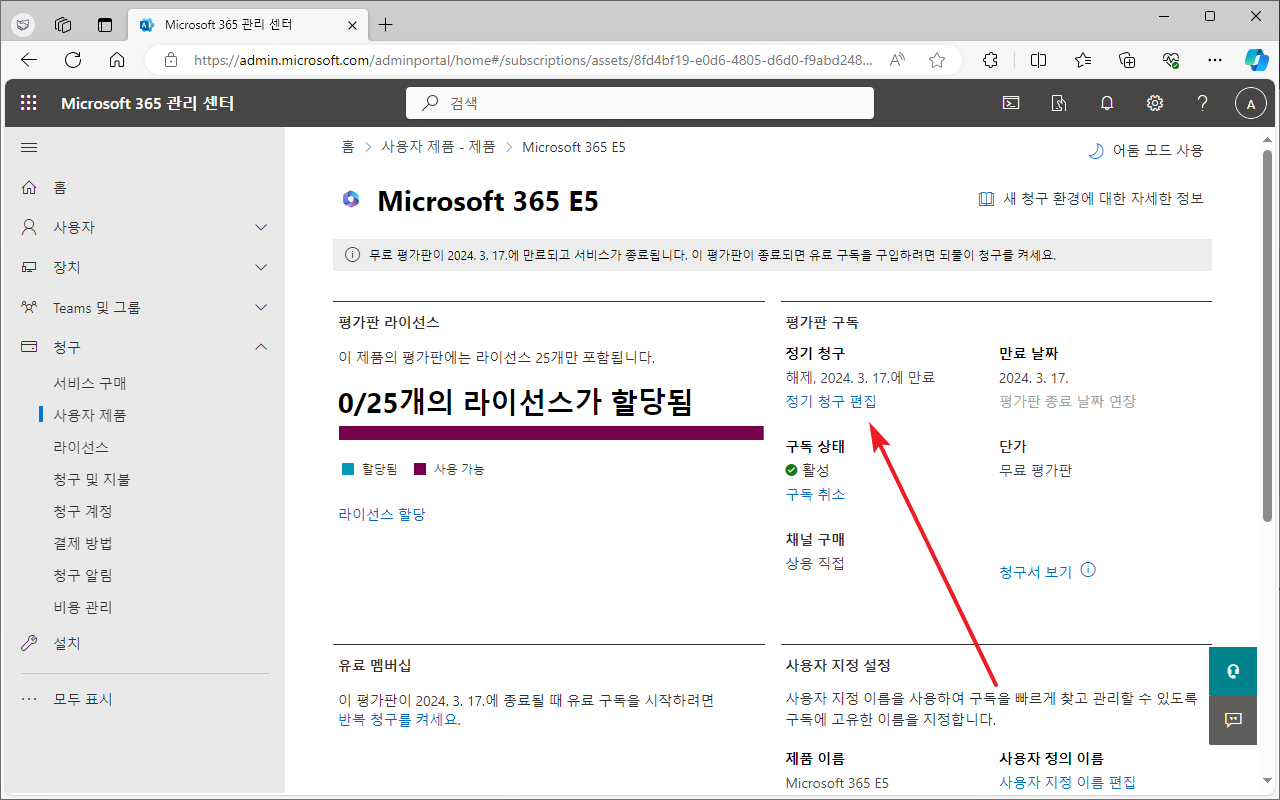Open 청구 알림 in sidebar
The width and height of the screenshot is (1280, 800).
83,575
